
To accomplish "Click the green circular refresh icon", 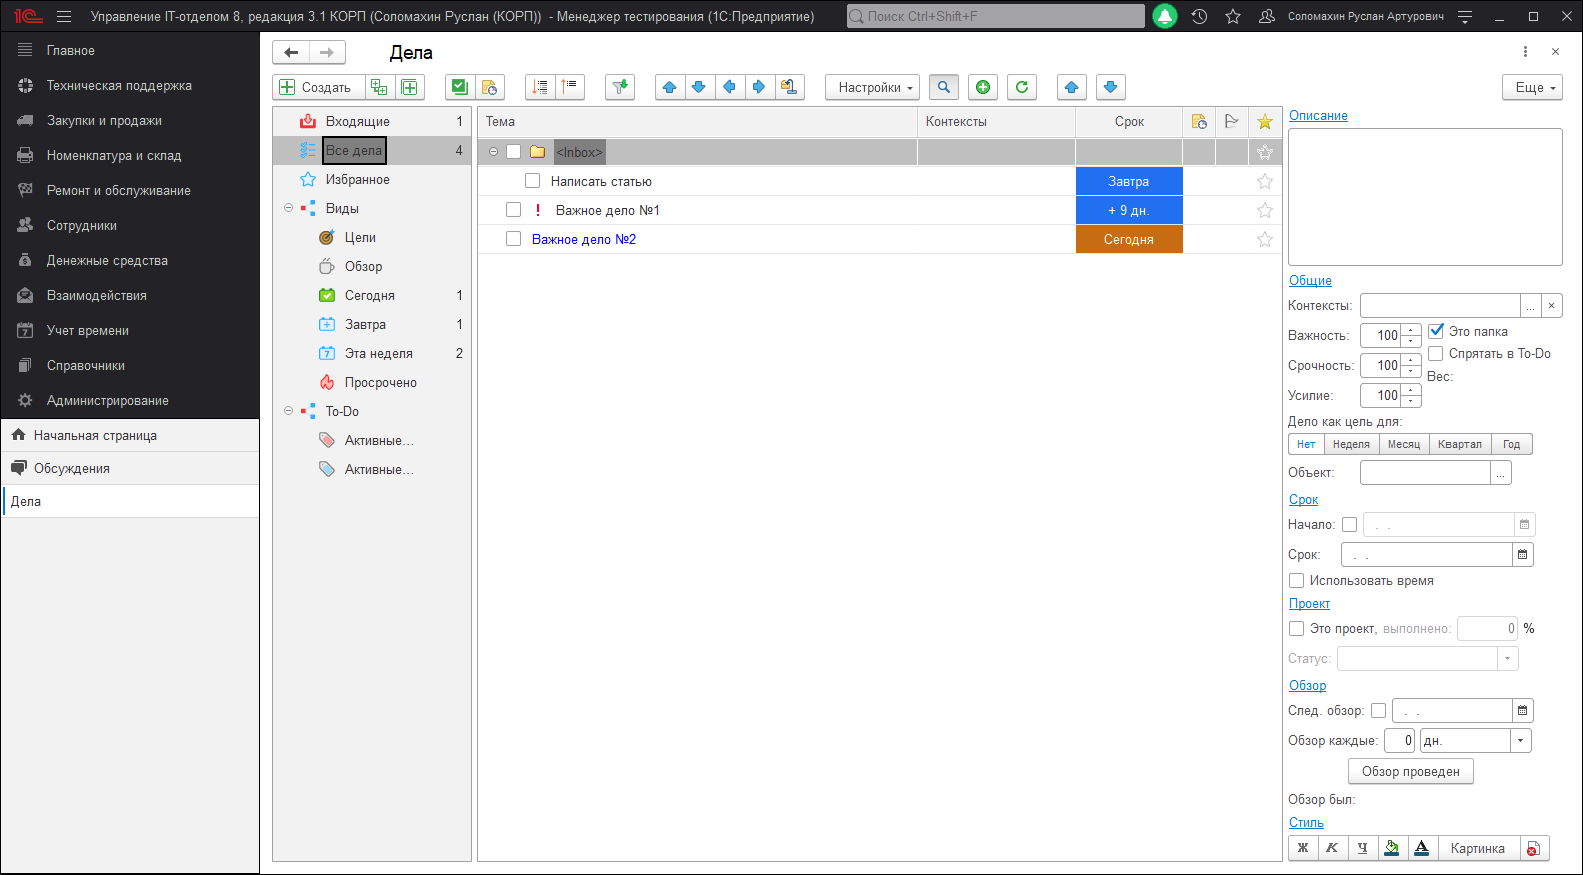I will coord(1021,87).
